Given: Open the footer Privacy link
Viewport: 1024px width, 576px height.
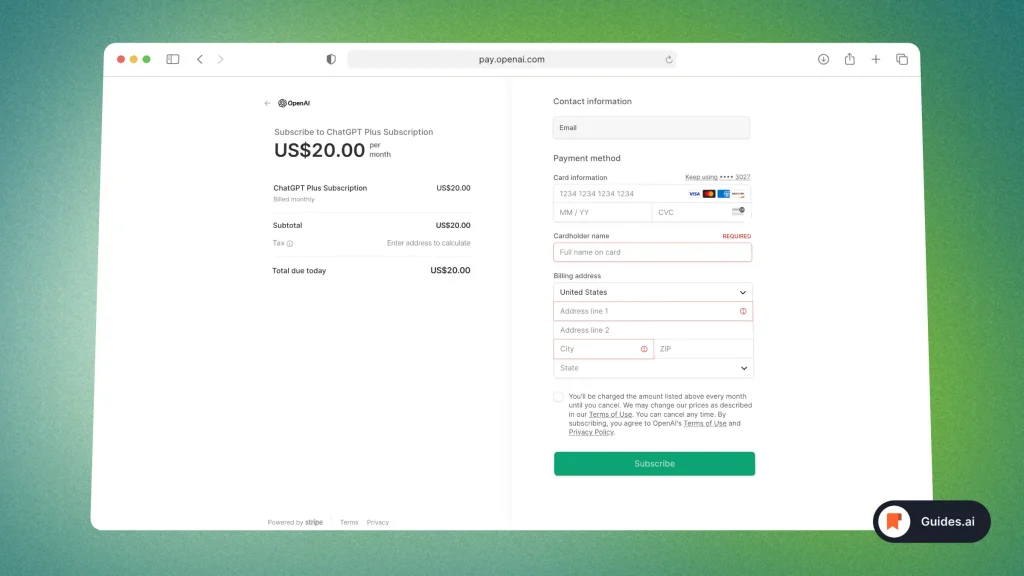Looking at the screenshot, I should pos(377,522).
